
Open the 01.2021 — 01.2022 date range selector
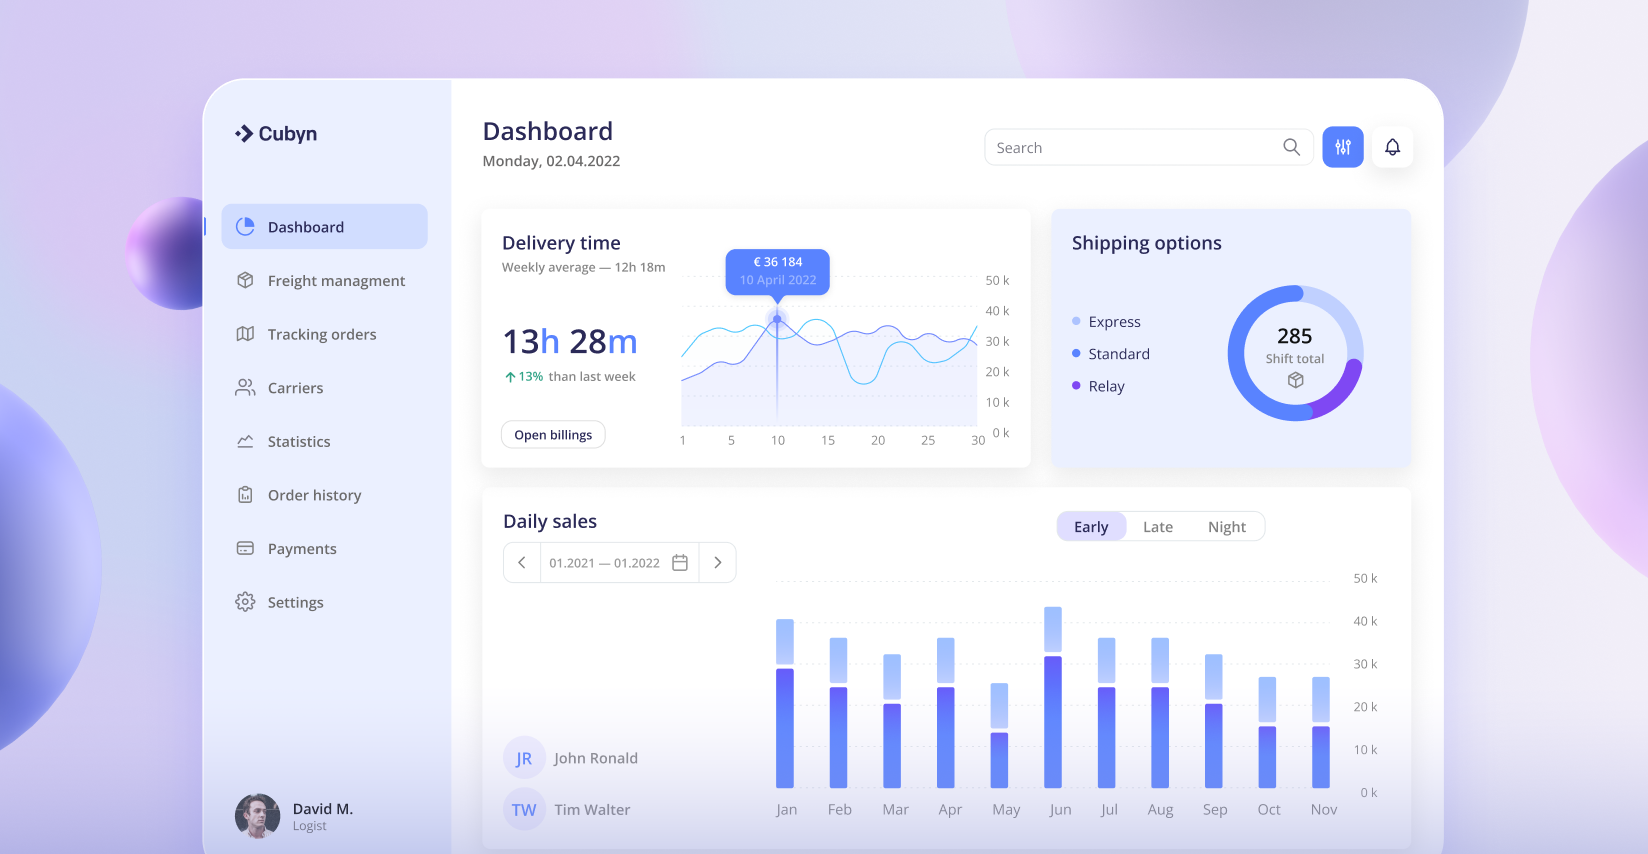[x=604, y=563]
